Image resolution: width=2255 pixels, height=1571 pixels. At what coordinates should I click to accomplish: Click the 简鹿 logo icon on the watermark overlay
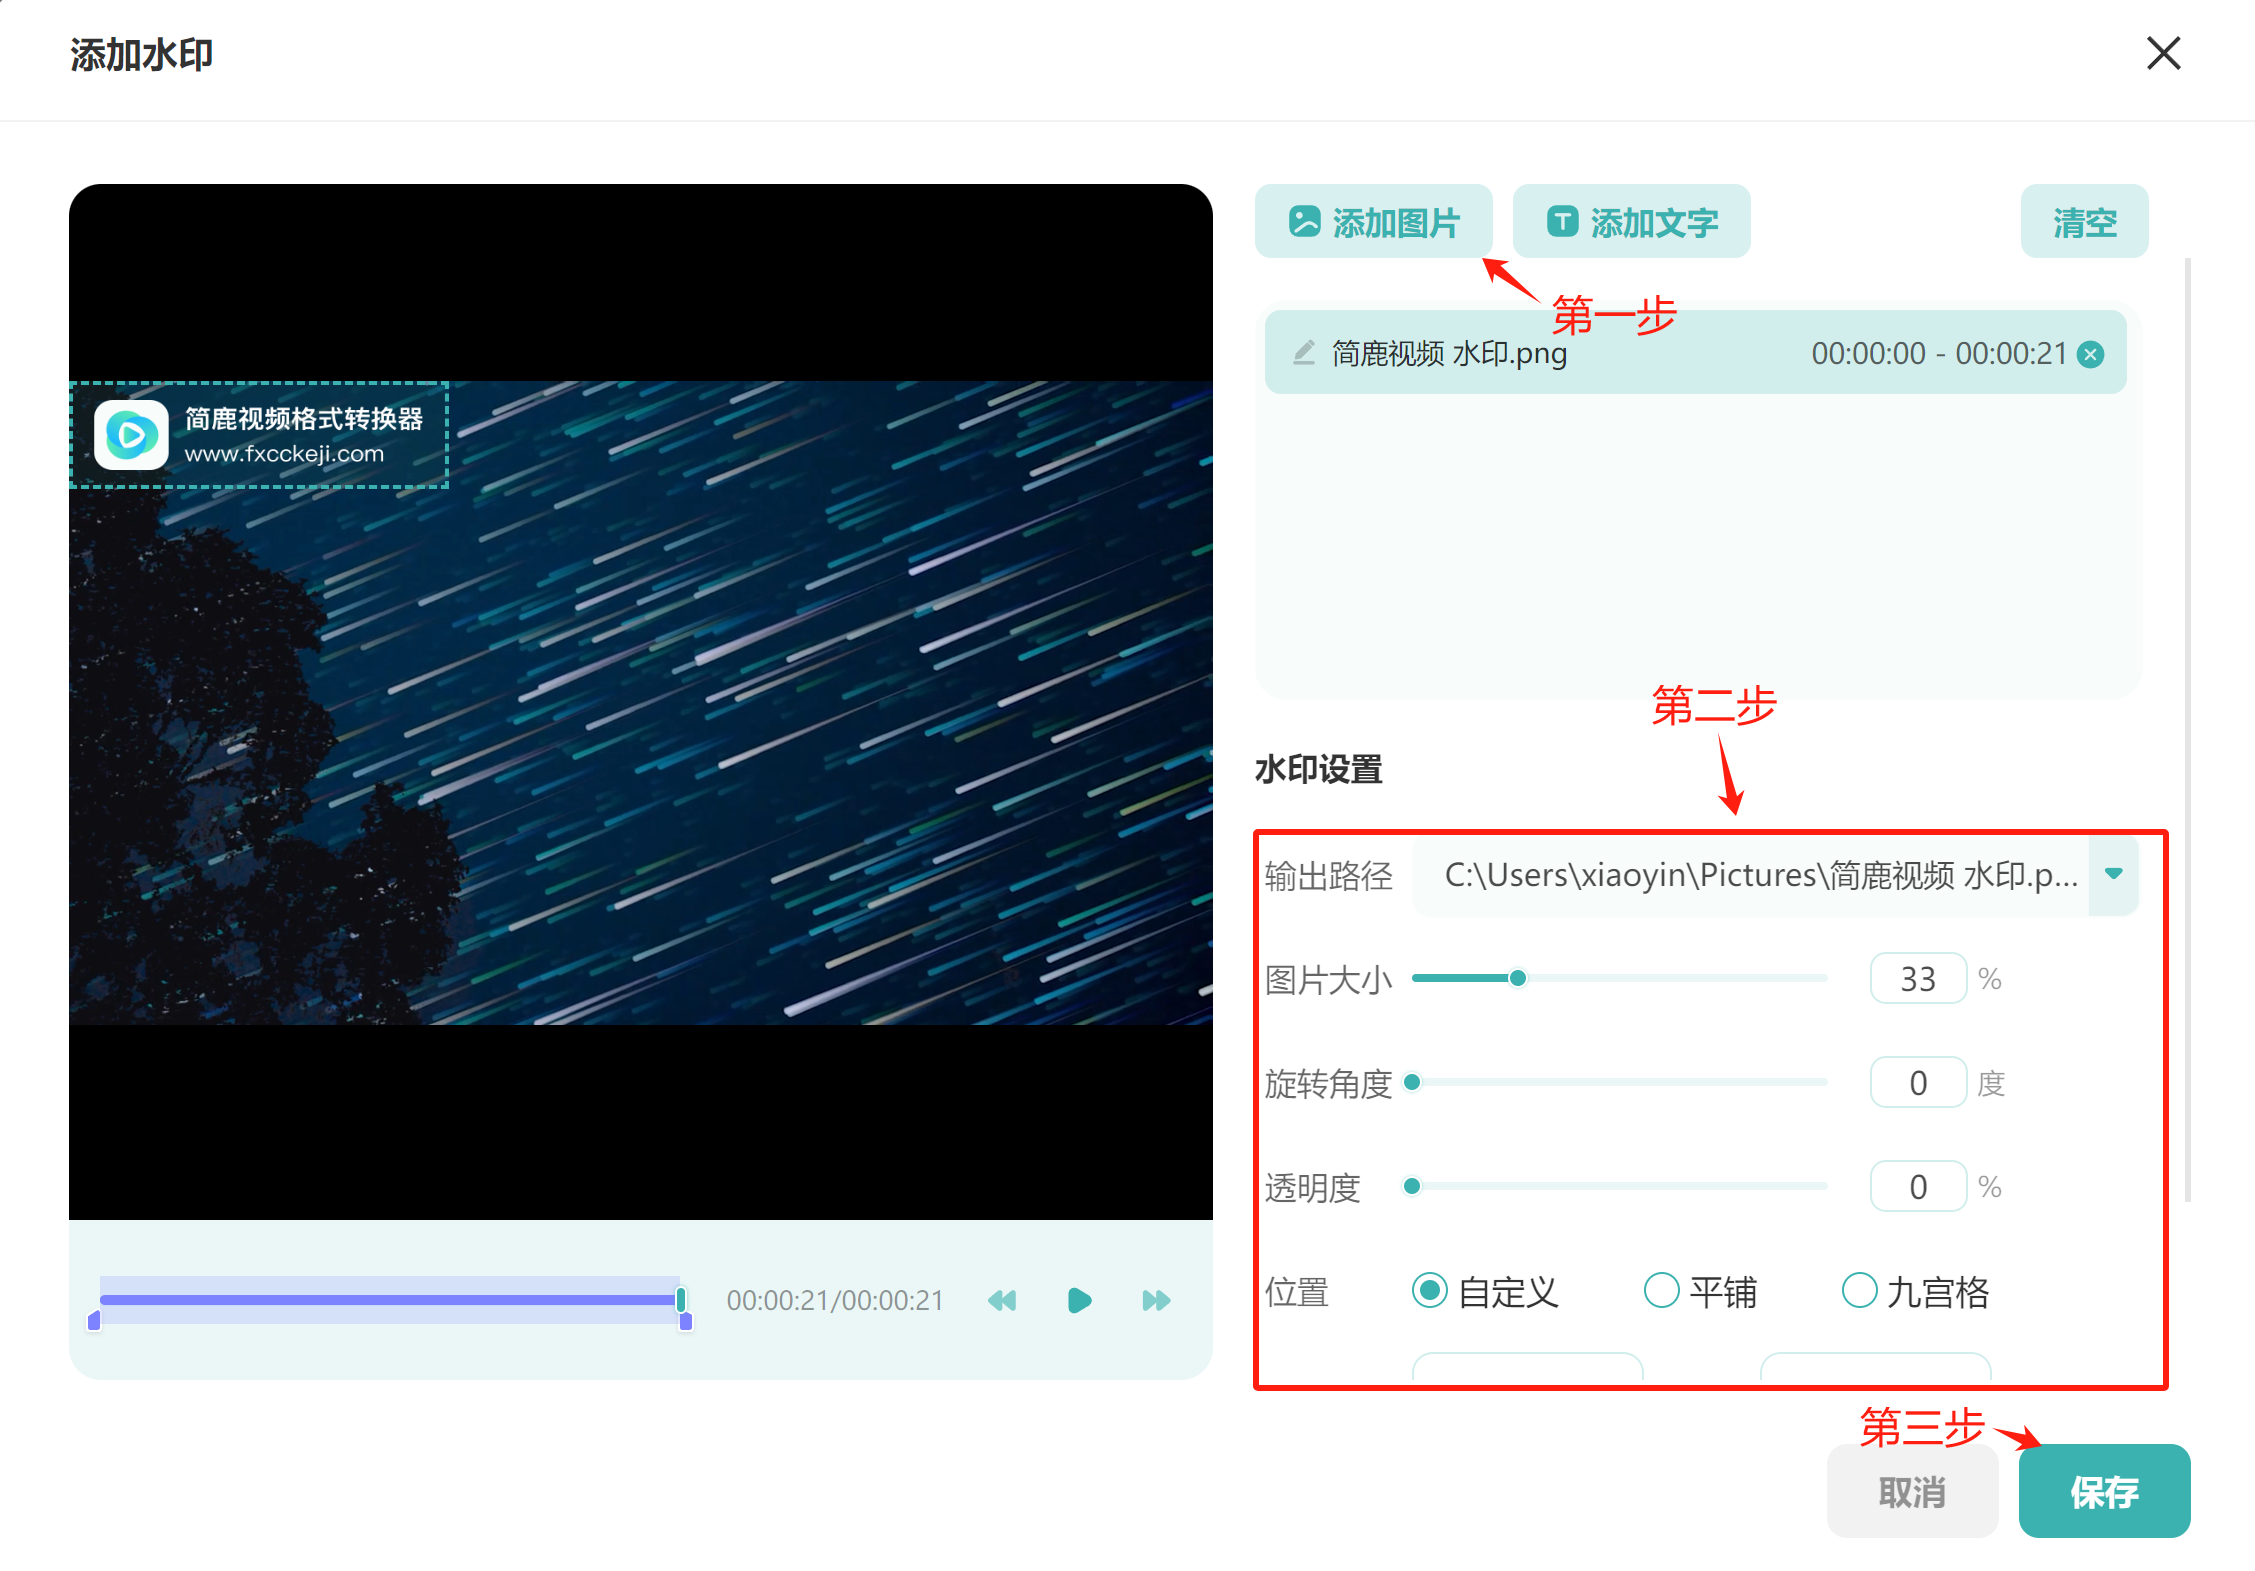[131, 435]
